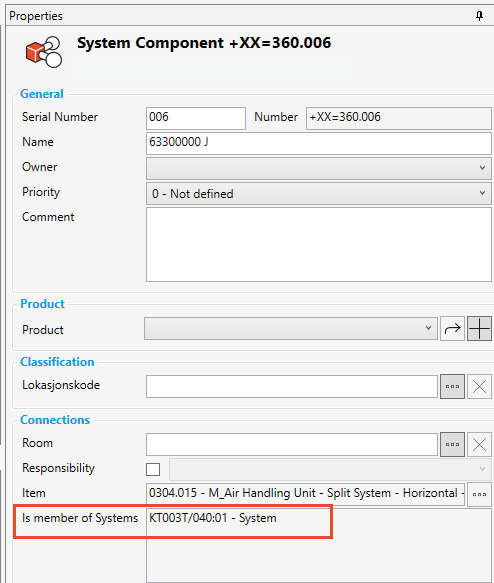Click the Lokasjonskode text field
This screenshot has height=583, width=494.
coord(292,386)
